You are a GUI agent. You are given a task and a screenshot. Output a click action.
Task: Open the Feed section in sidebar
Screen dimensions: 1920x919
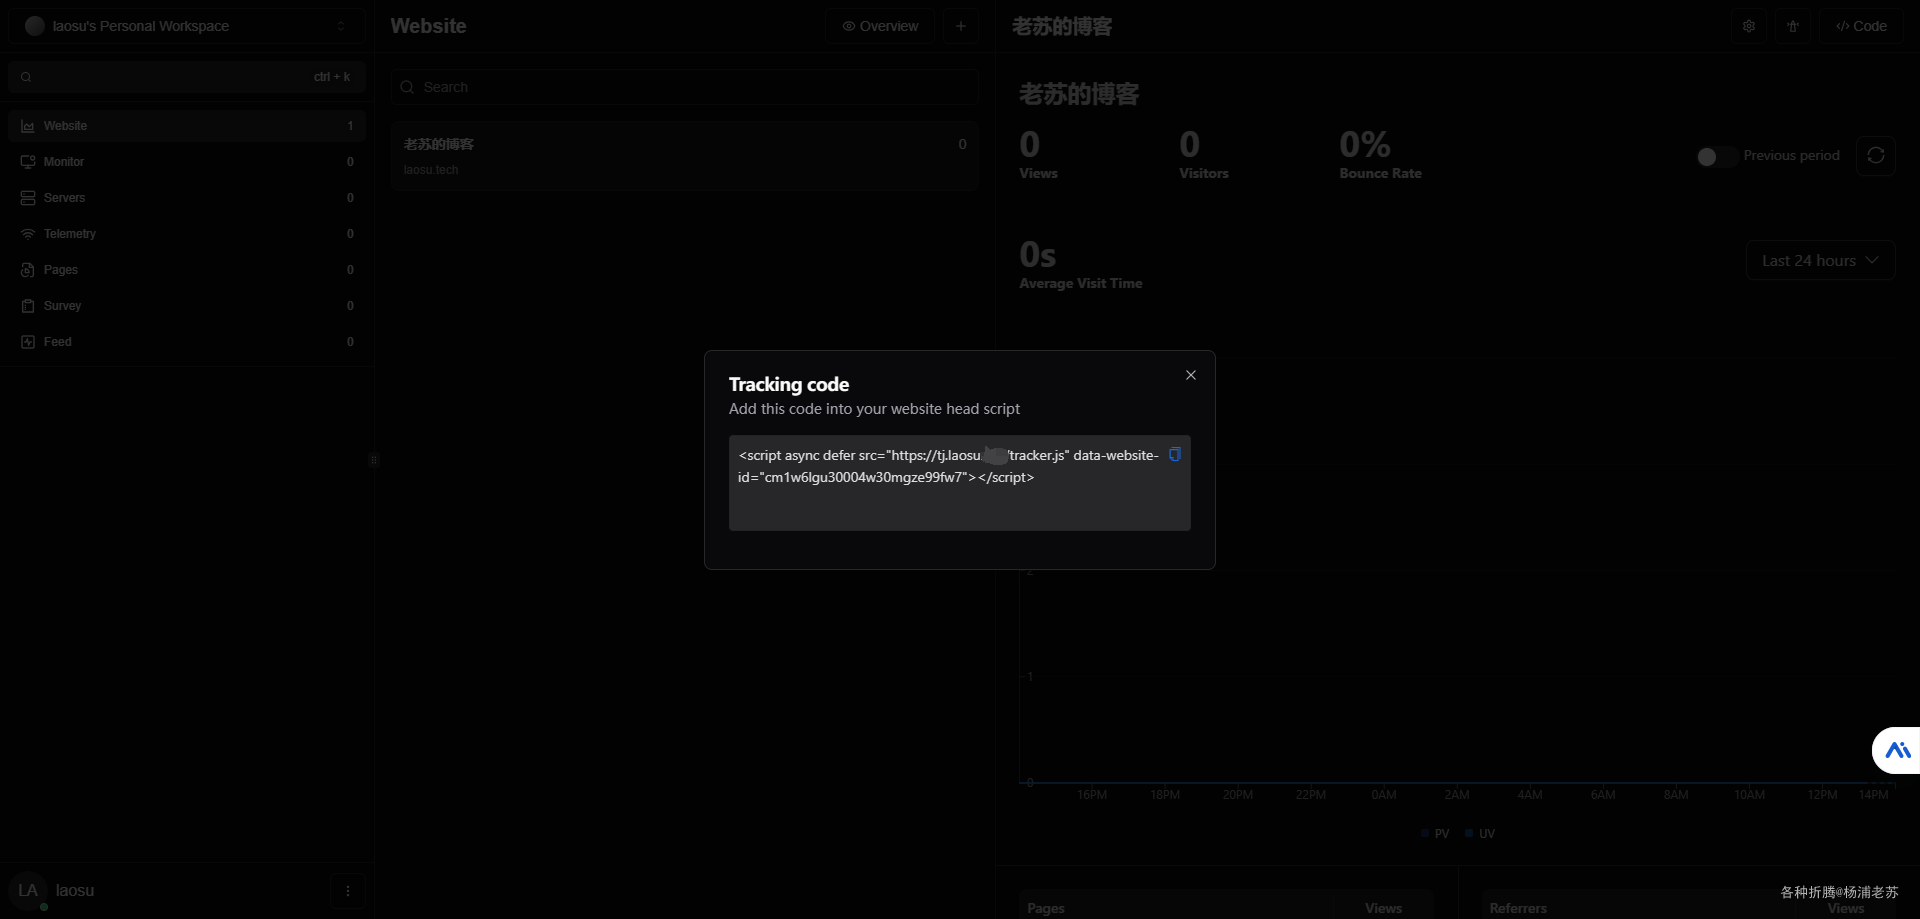pos(187,342)
